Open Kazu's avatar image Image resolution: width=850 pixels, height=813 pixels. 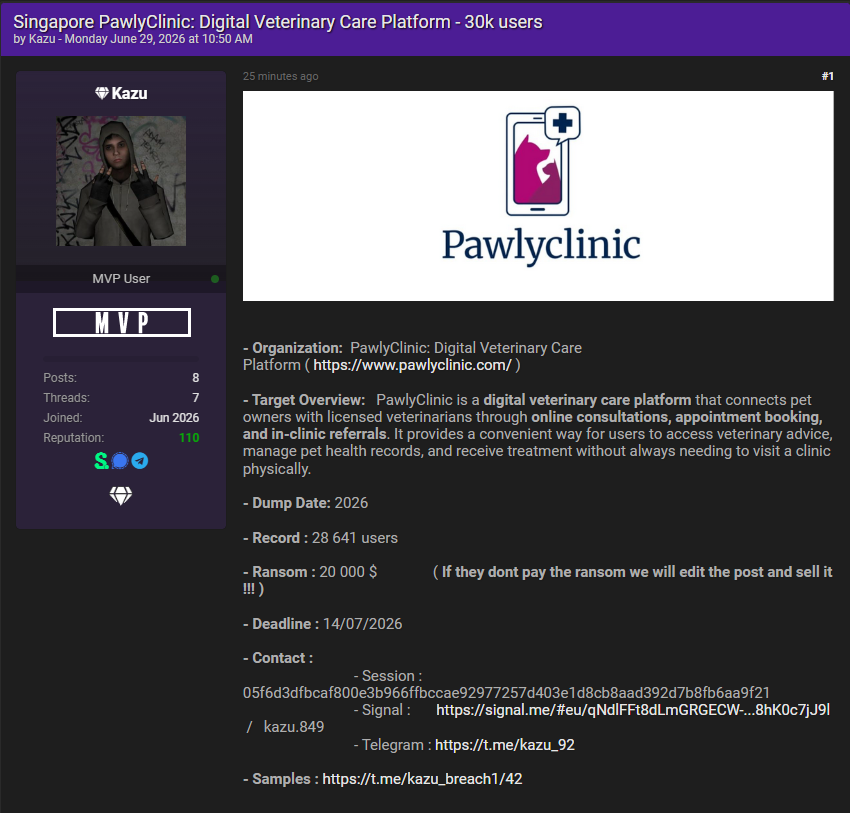pyautogui.click(x=121, y=181)
